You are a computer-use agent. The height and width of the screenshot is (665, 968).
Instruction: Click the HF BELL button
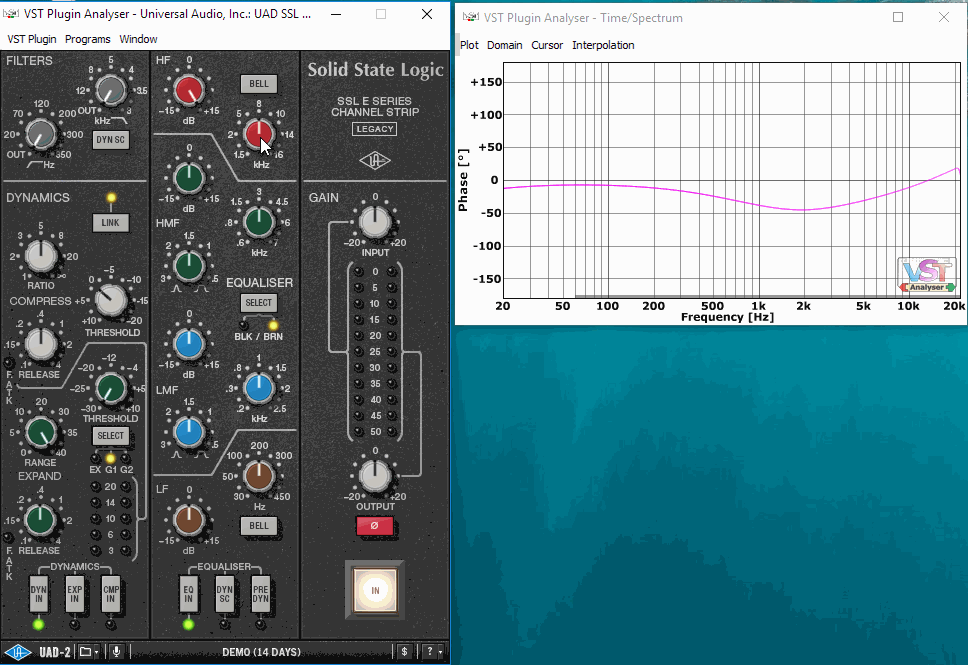point(259,84)
